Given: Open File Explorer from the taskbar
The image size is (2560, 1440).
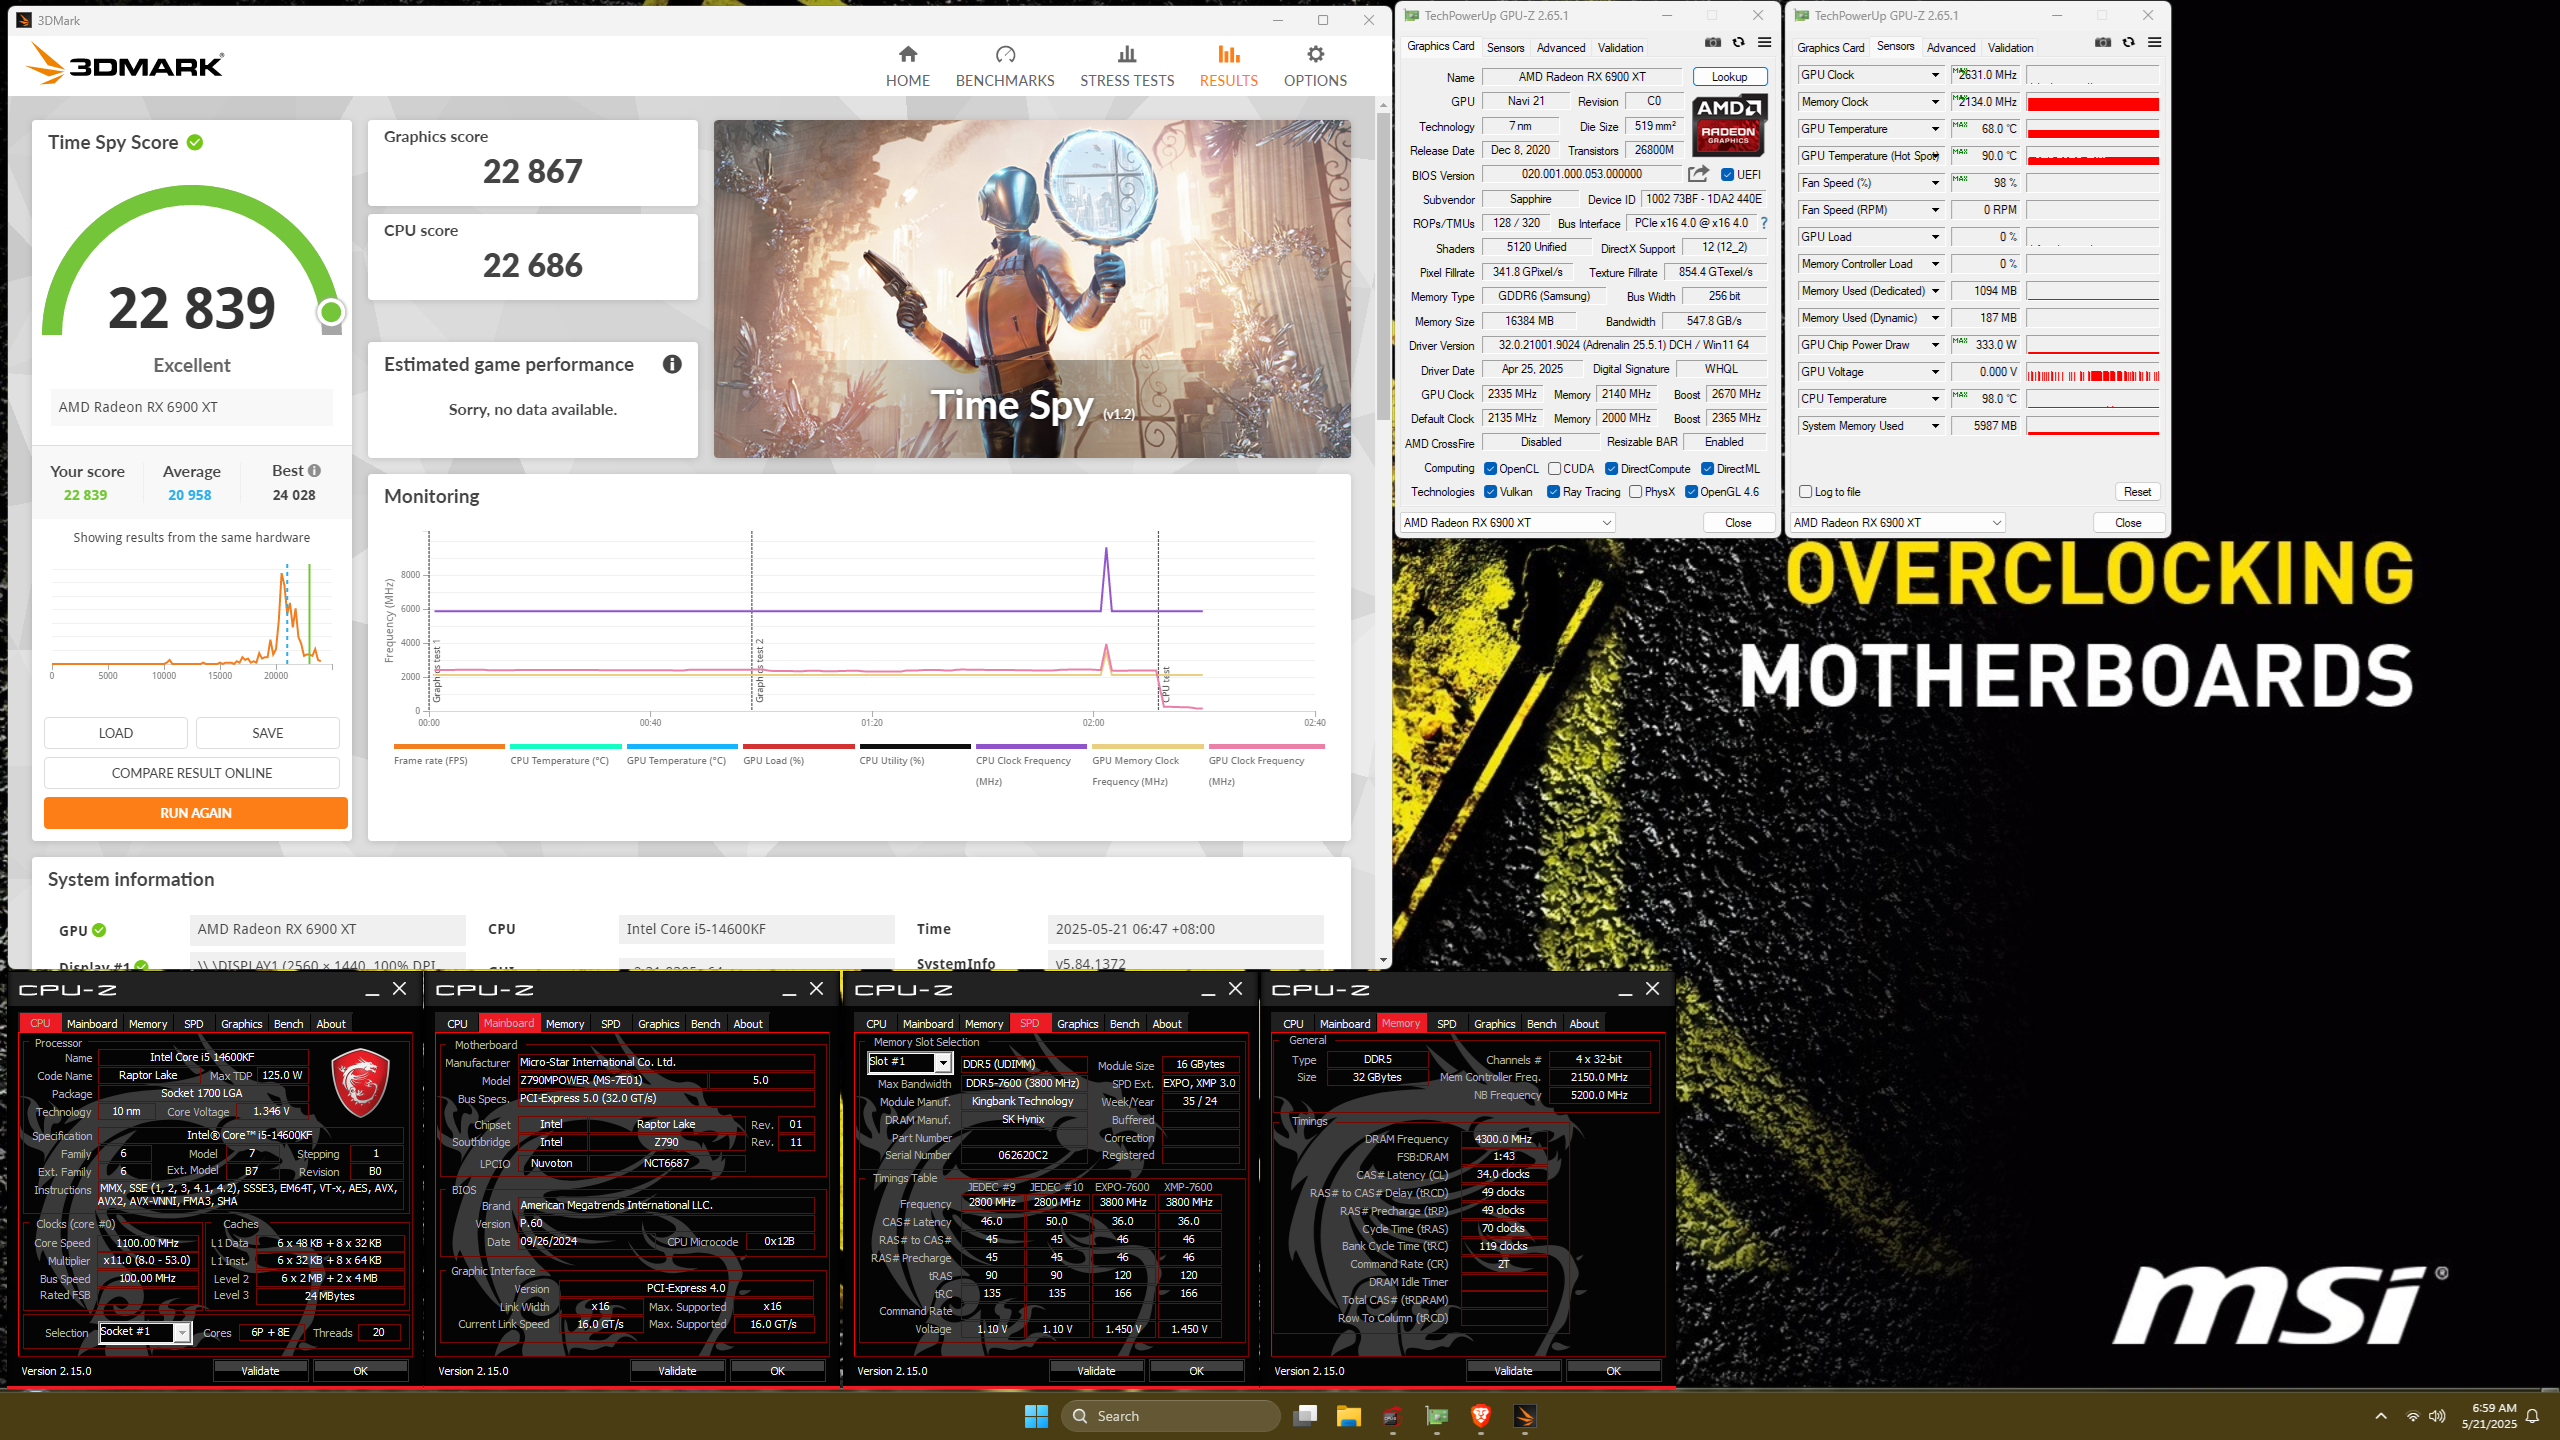Looking at the screenshot, I should 1349,1416.
